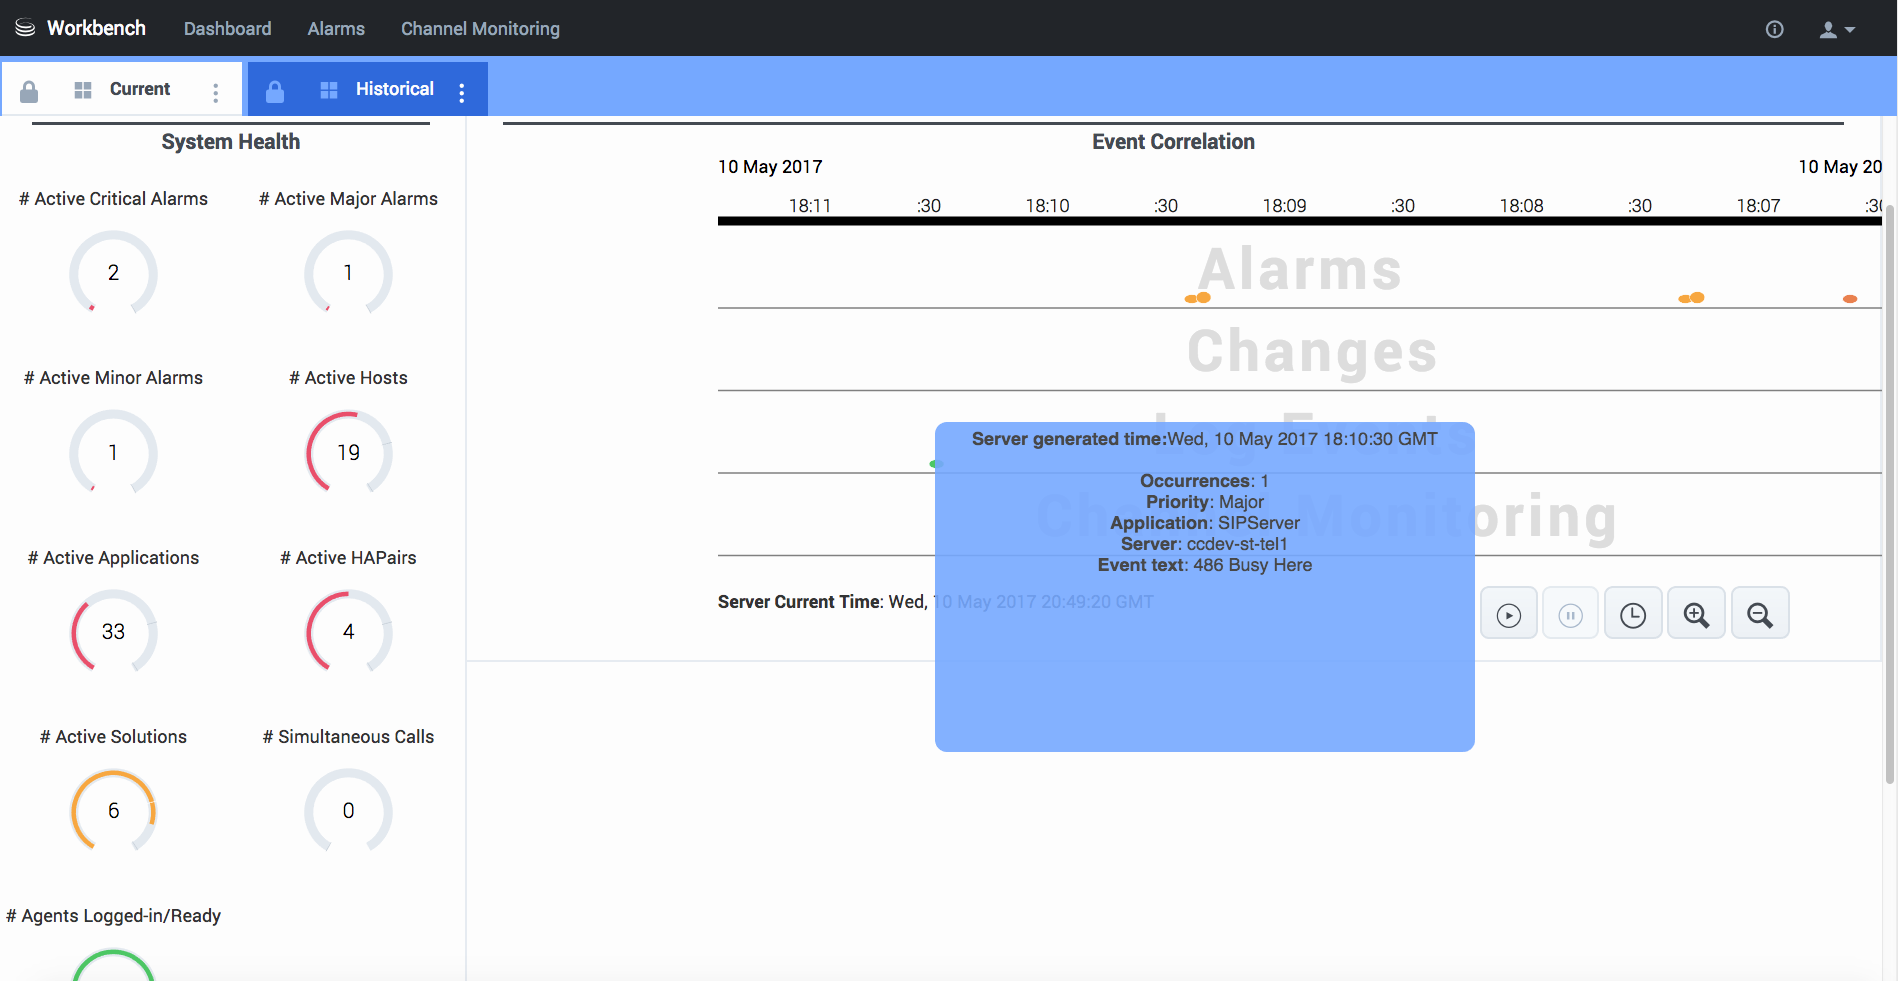Click the clock reset-time icon

click(1632, 615)
